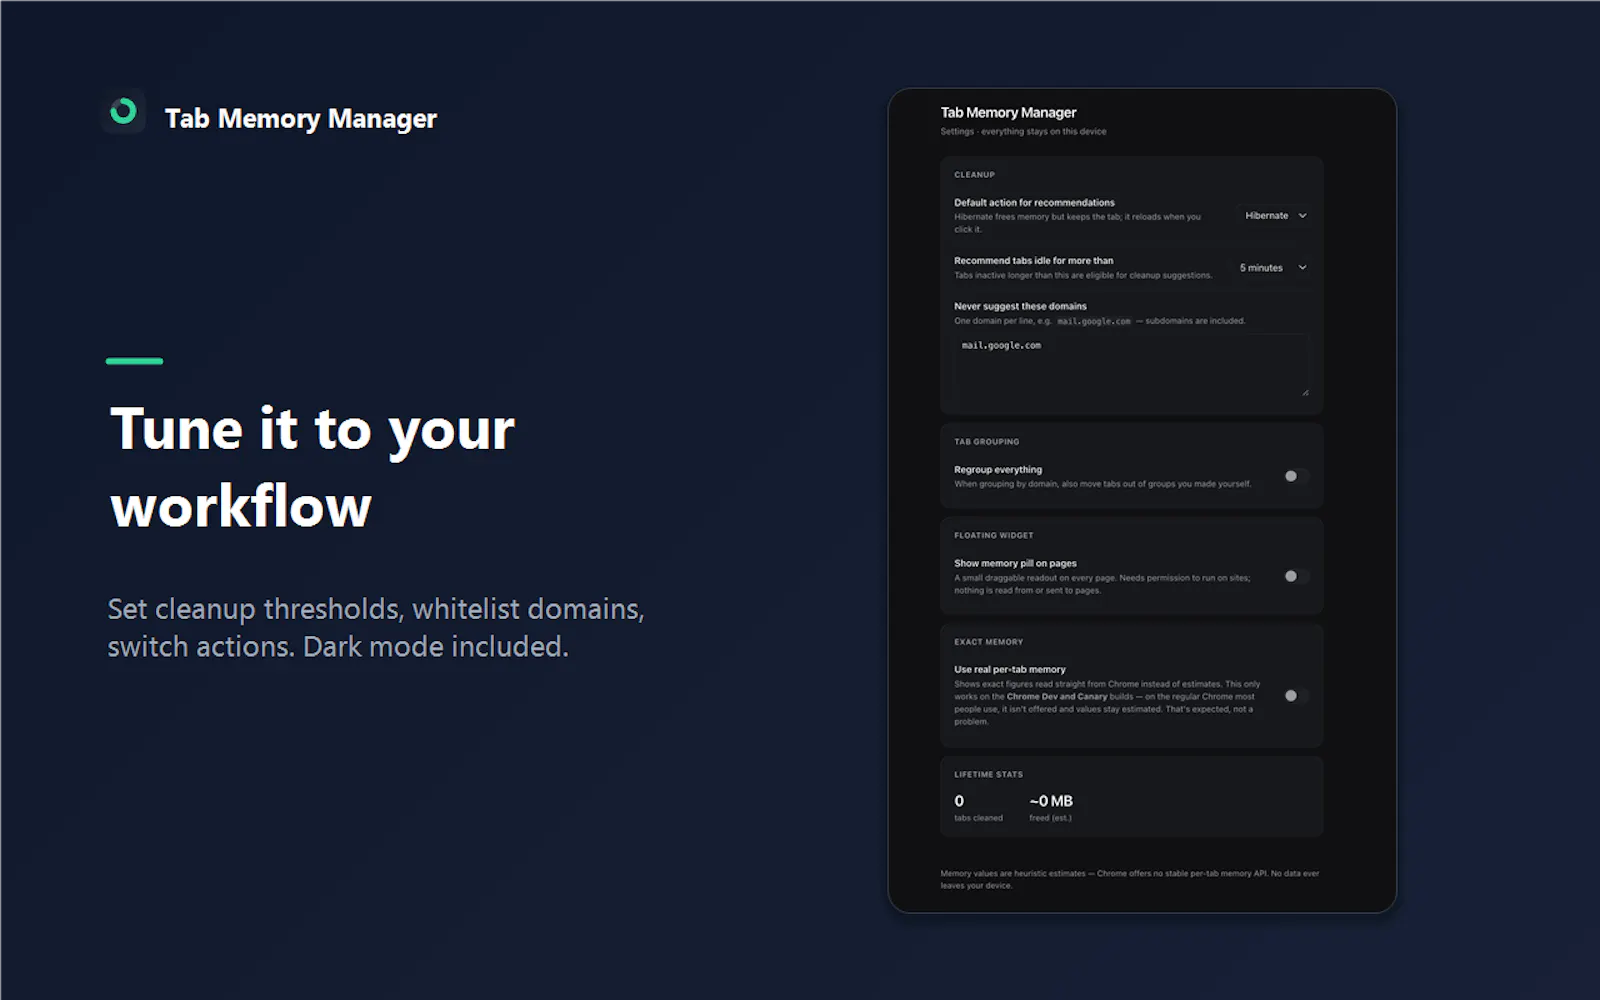Image resolution: width=1600 pixels, height=1000 pixels.
Task: Click the '~0 MB' freed stat value
Action: click(1051, 801)
